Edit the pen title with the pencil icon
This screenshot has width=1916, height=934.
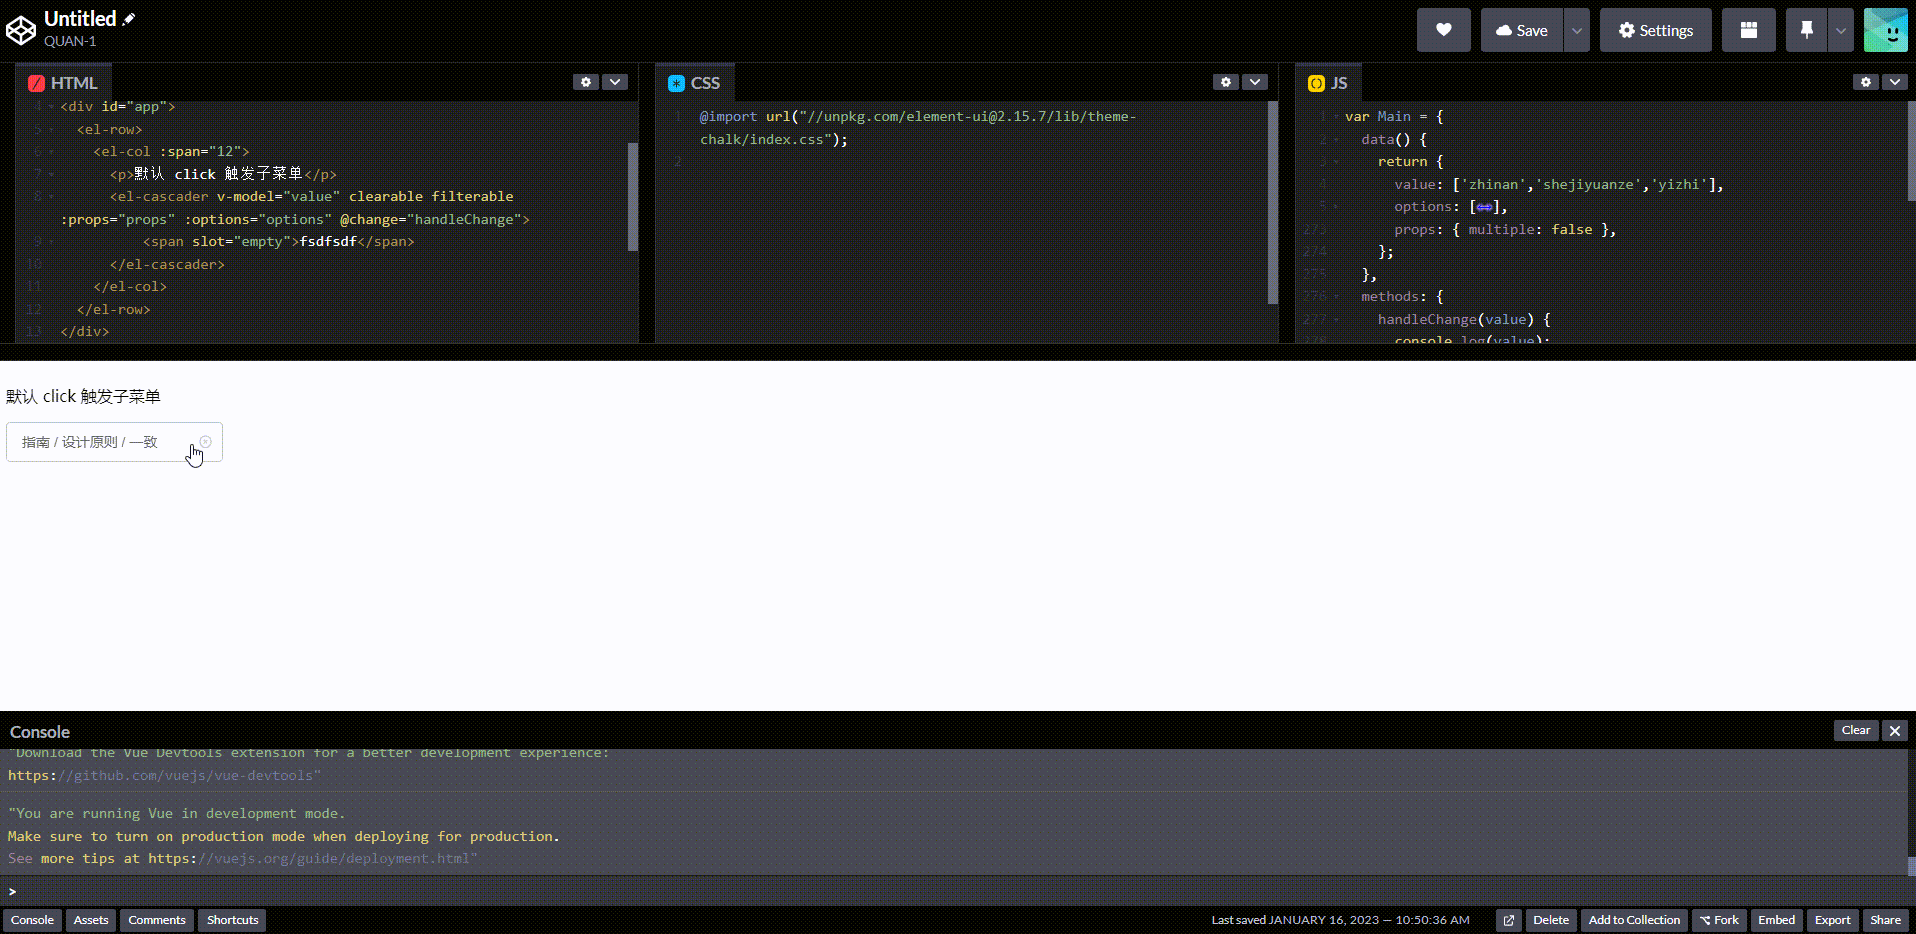(129, 19)
